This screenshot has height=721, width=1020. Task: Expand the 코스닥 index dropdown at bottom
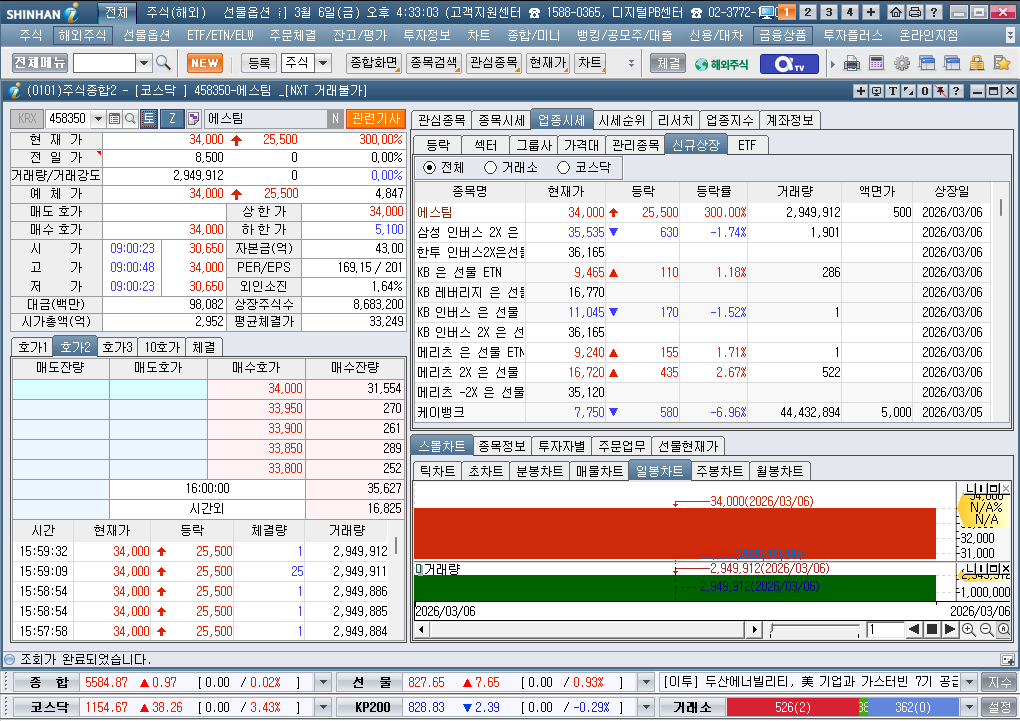click(323, 707)
